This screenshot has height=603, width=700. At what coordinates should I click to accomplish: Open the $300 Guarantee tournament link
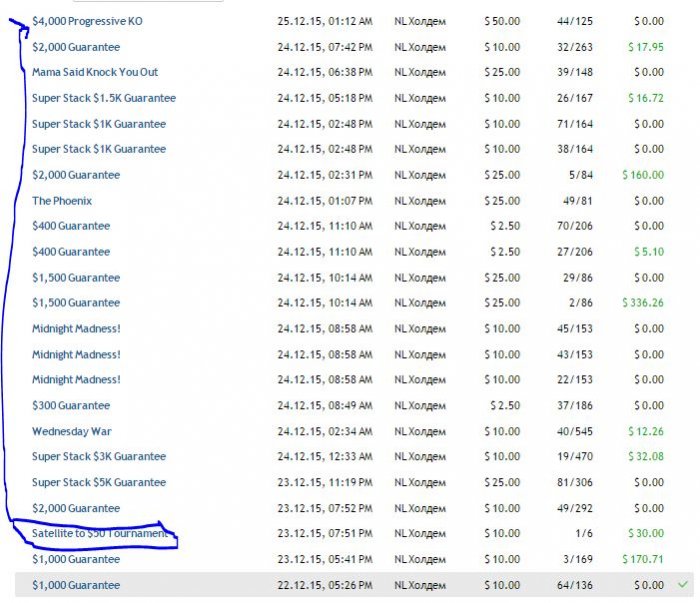coord(71,405)
